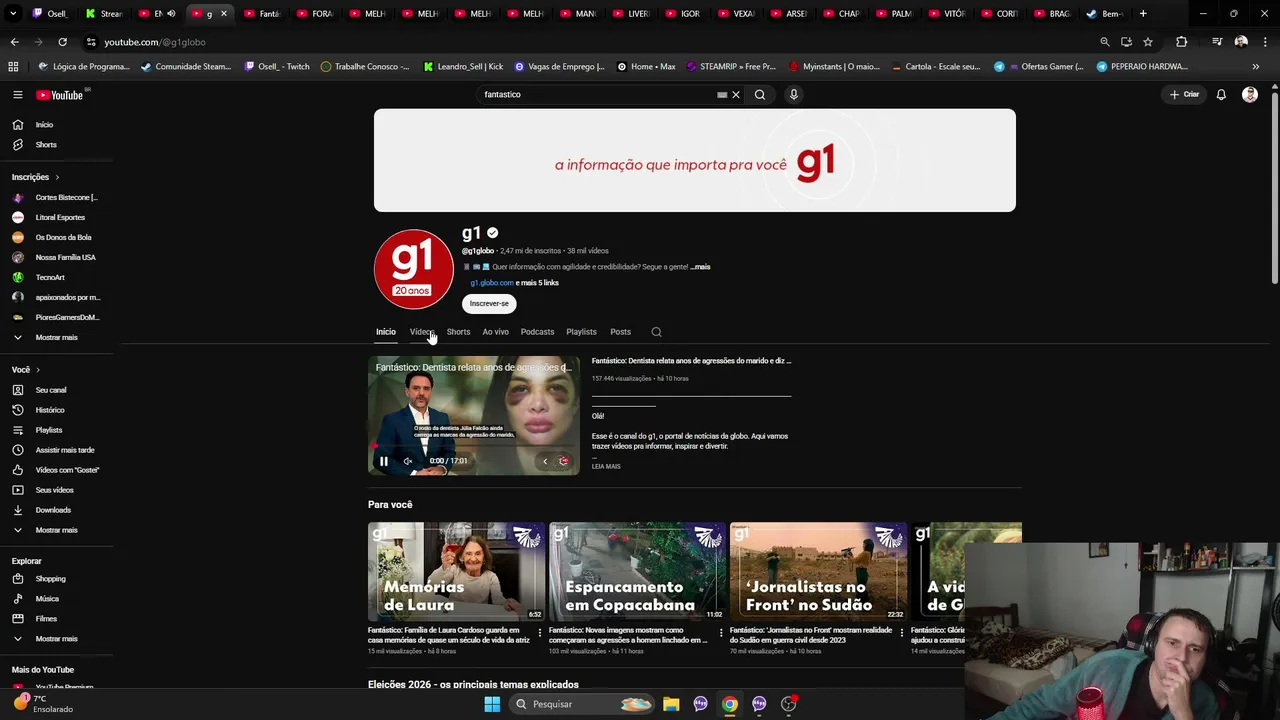Image resolution: width=1280 pixels, height=720 pixels.
Task: Subscribe to the g1 channel
Action: [489, 304]
